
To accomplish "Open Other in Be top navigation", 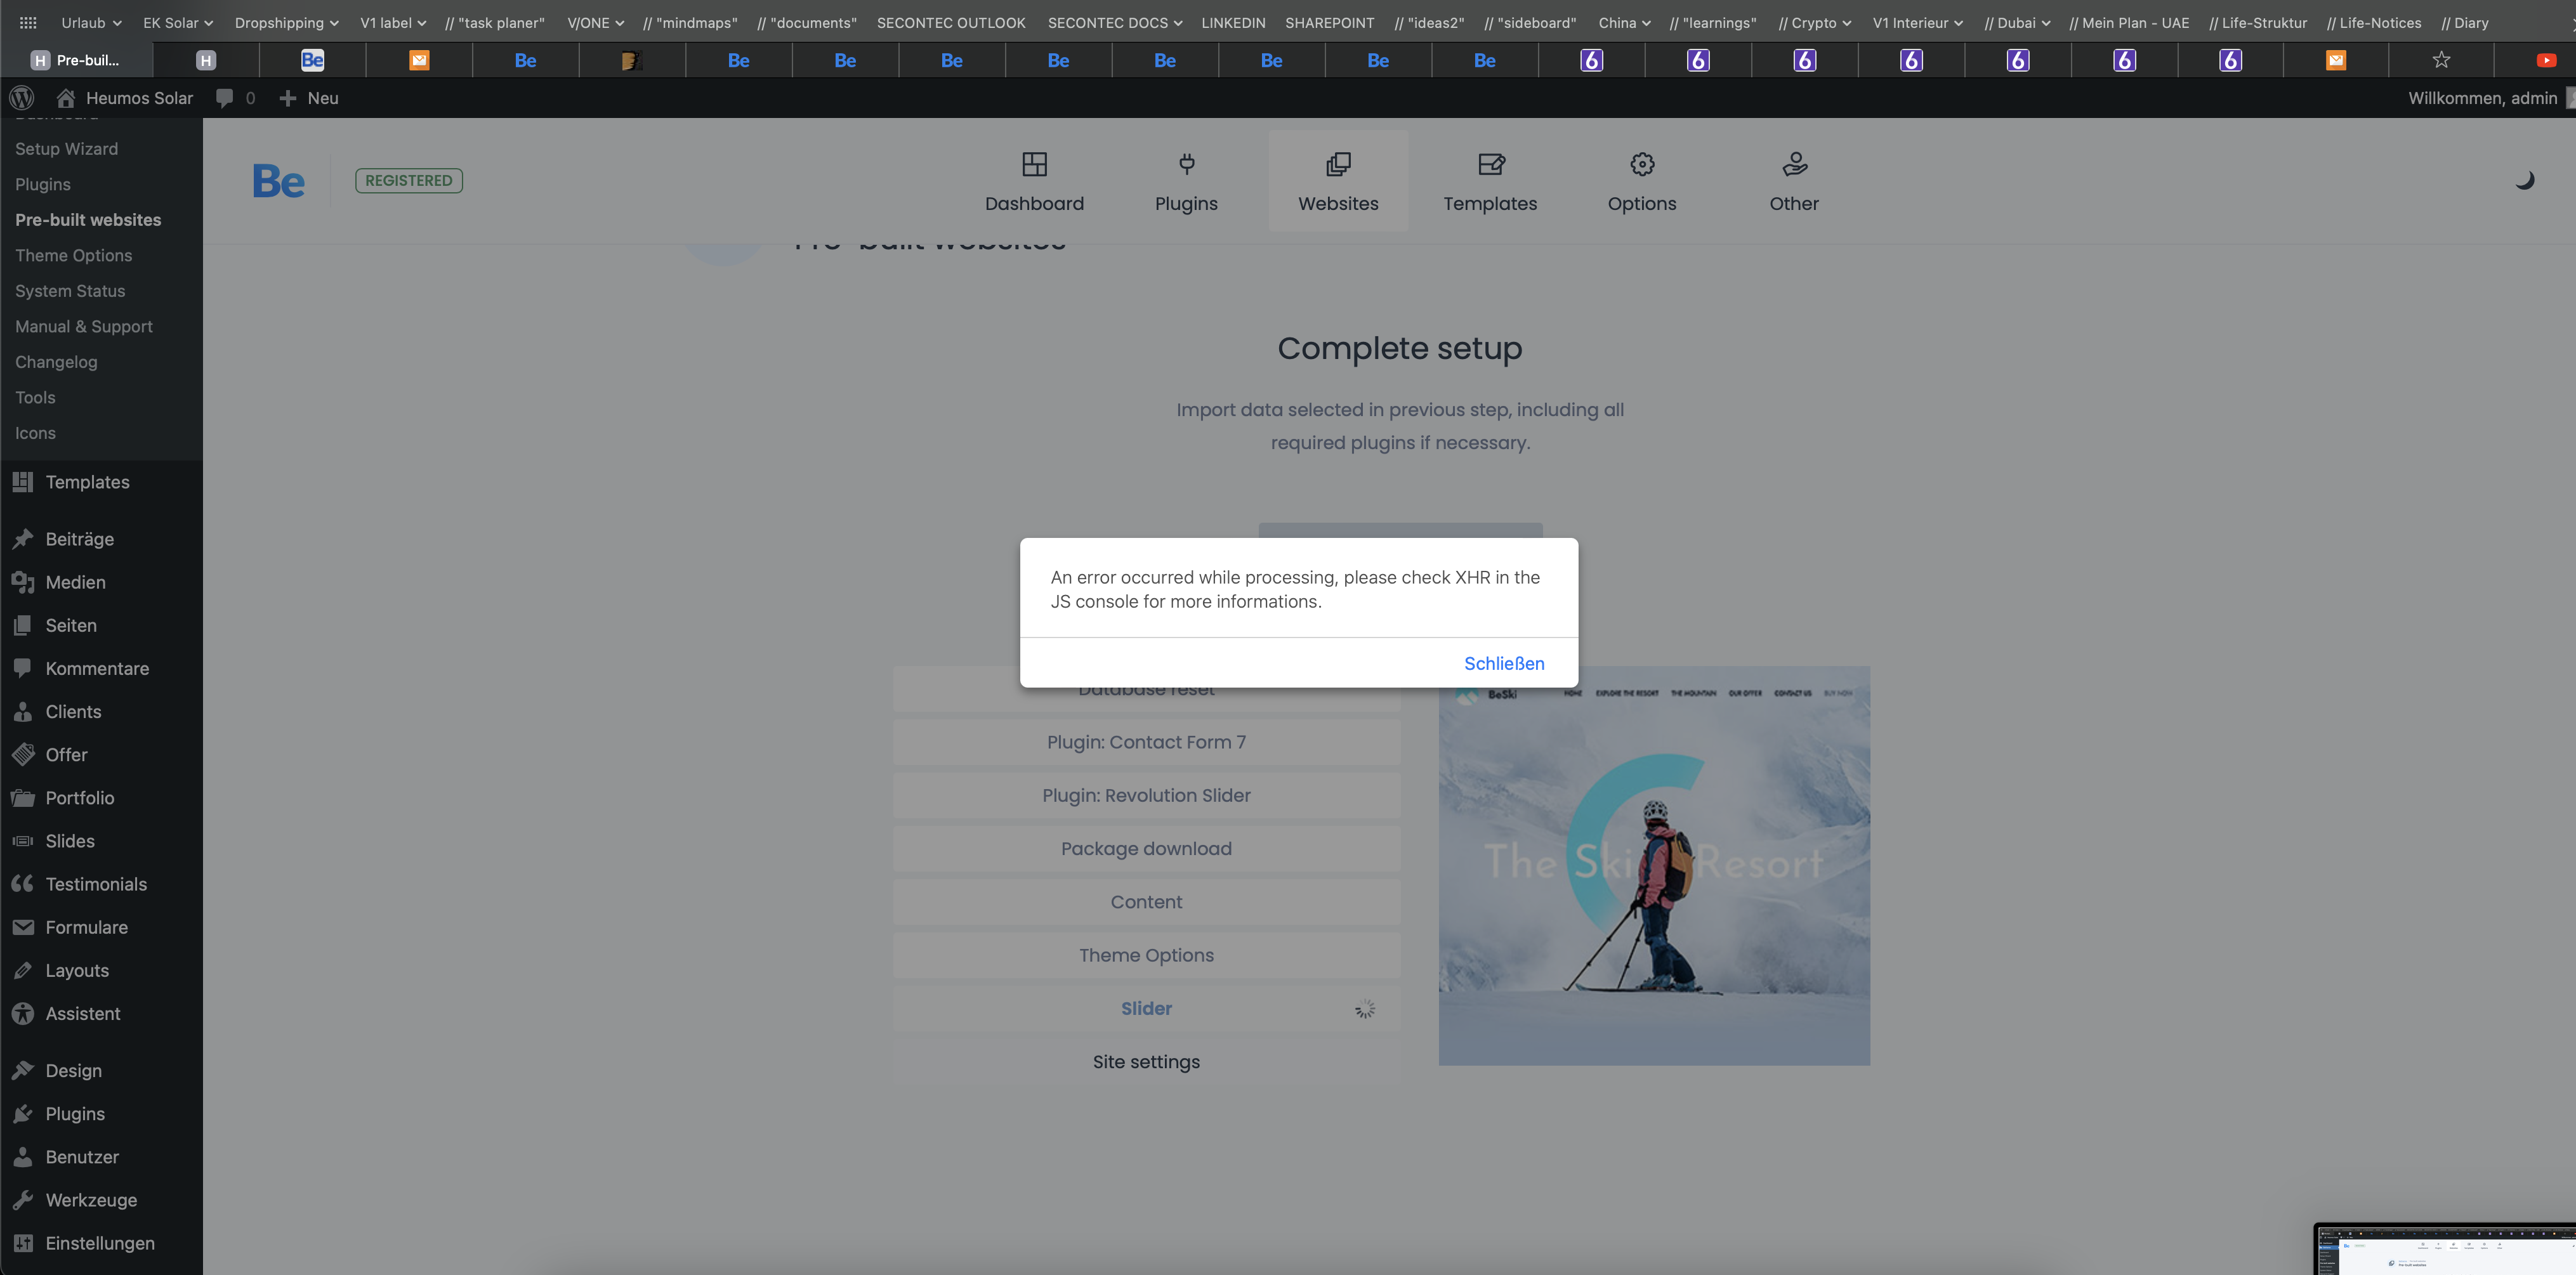I will pos(1794,181).
